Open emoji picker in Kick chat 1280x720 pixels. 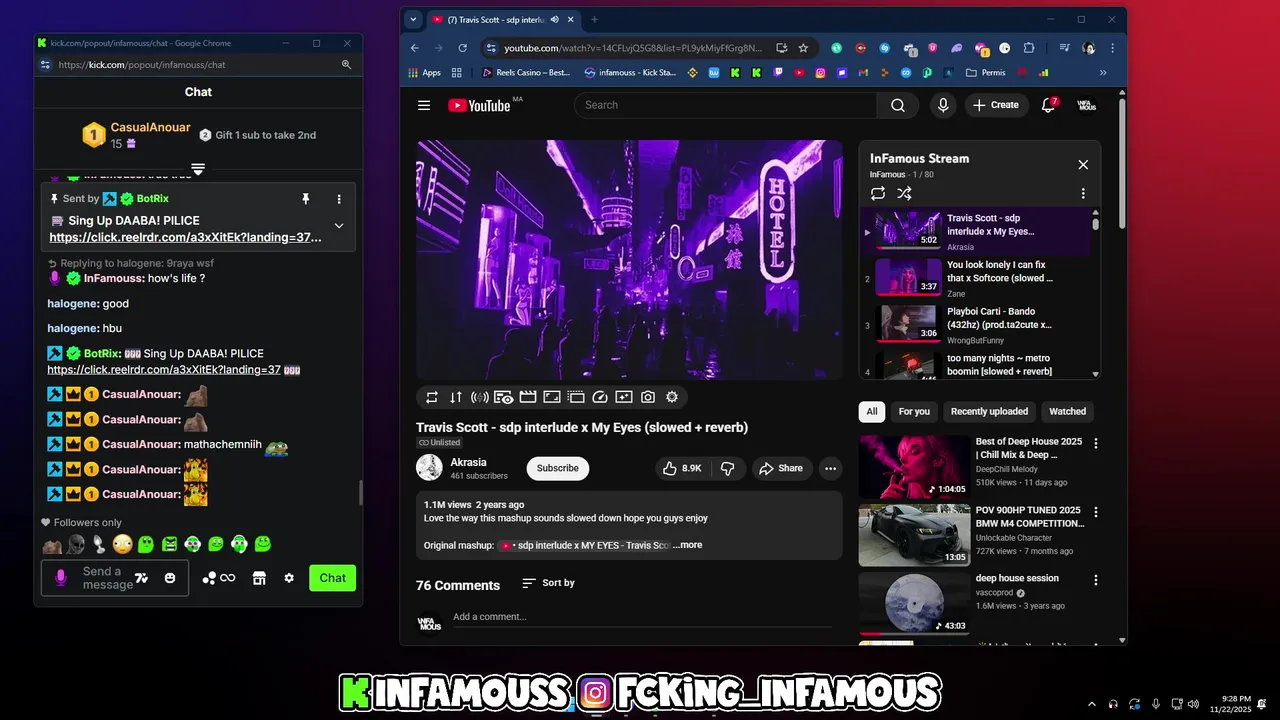(170, 578)
